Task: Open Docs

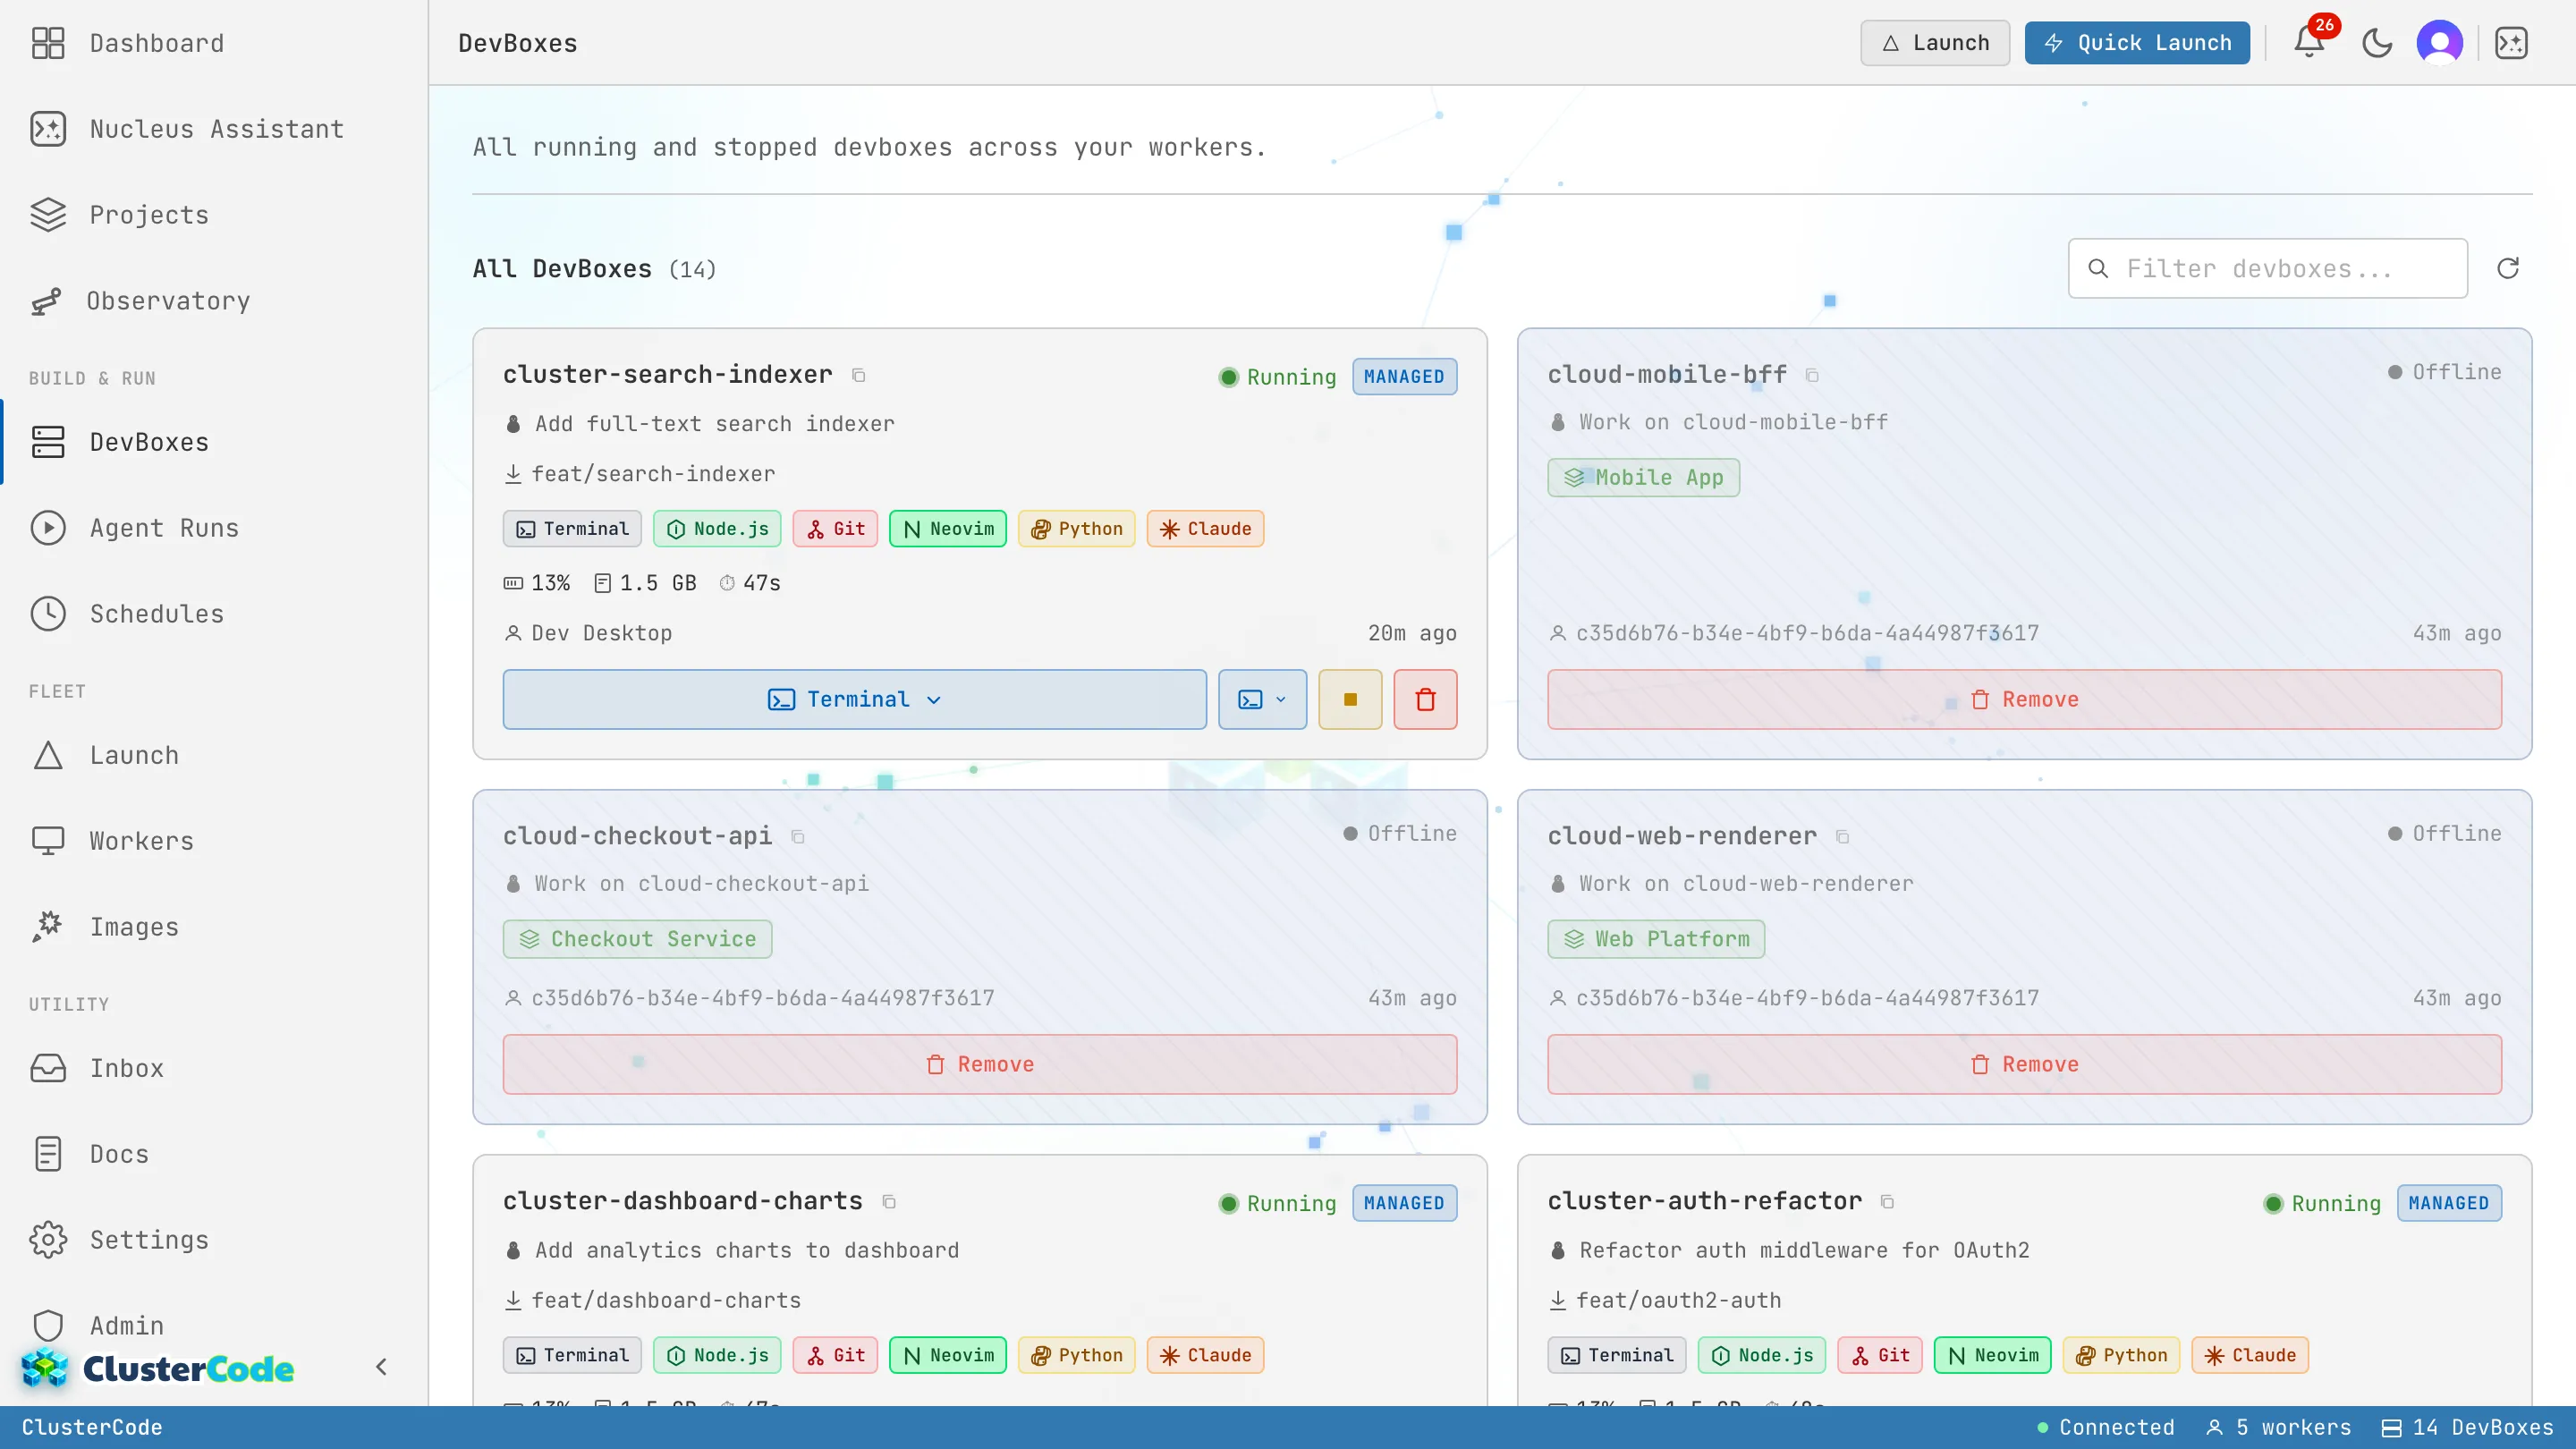Action: (214, 1154)
